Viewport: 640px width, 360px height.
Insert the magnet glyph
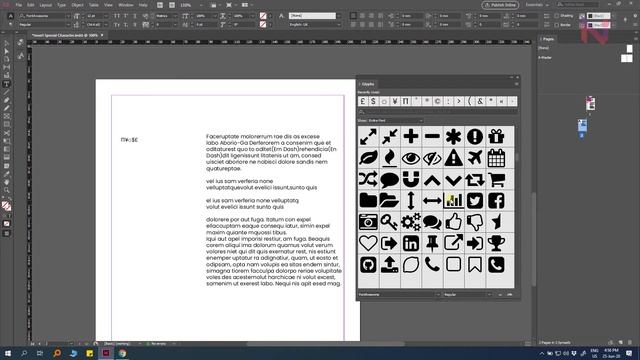click(x=411, y=179)
